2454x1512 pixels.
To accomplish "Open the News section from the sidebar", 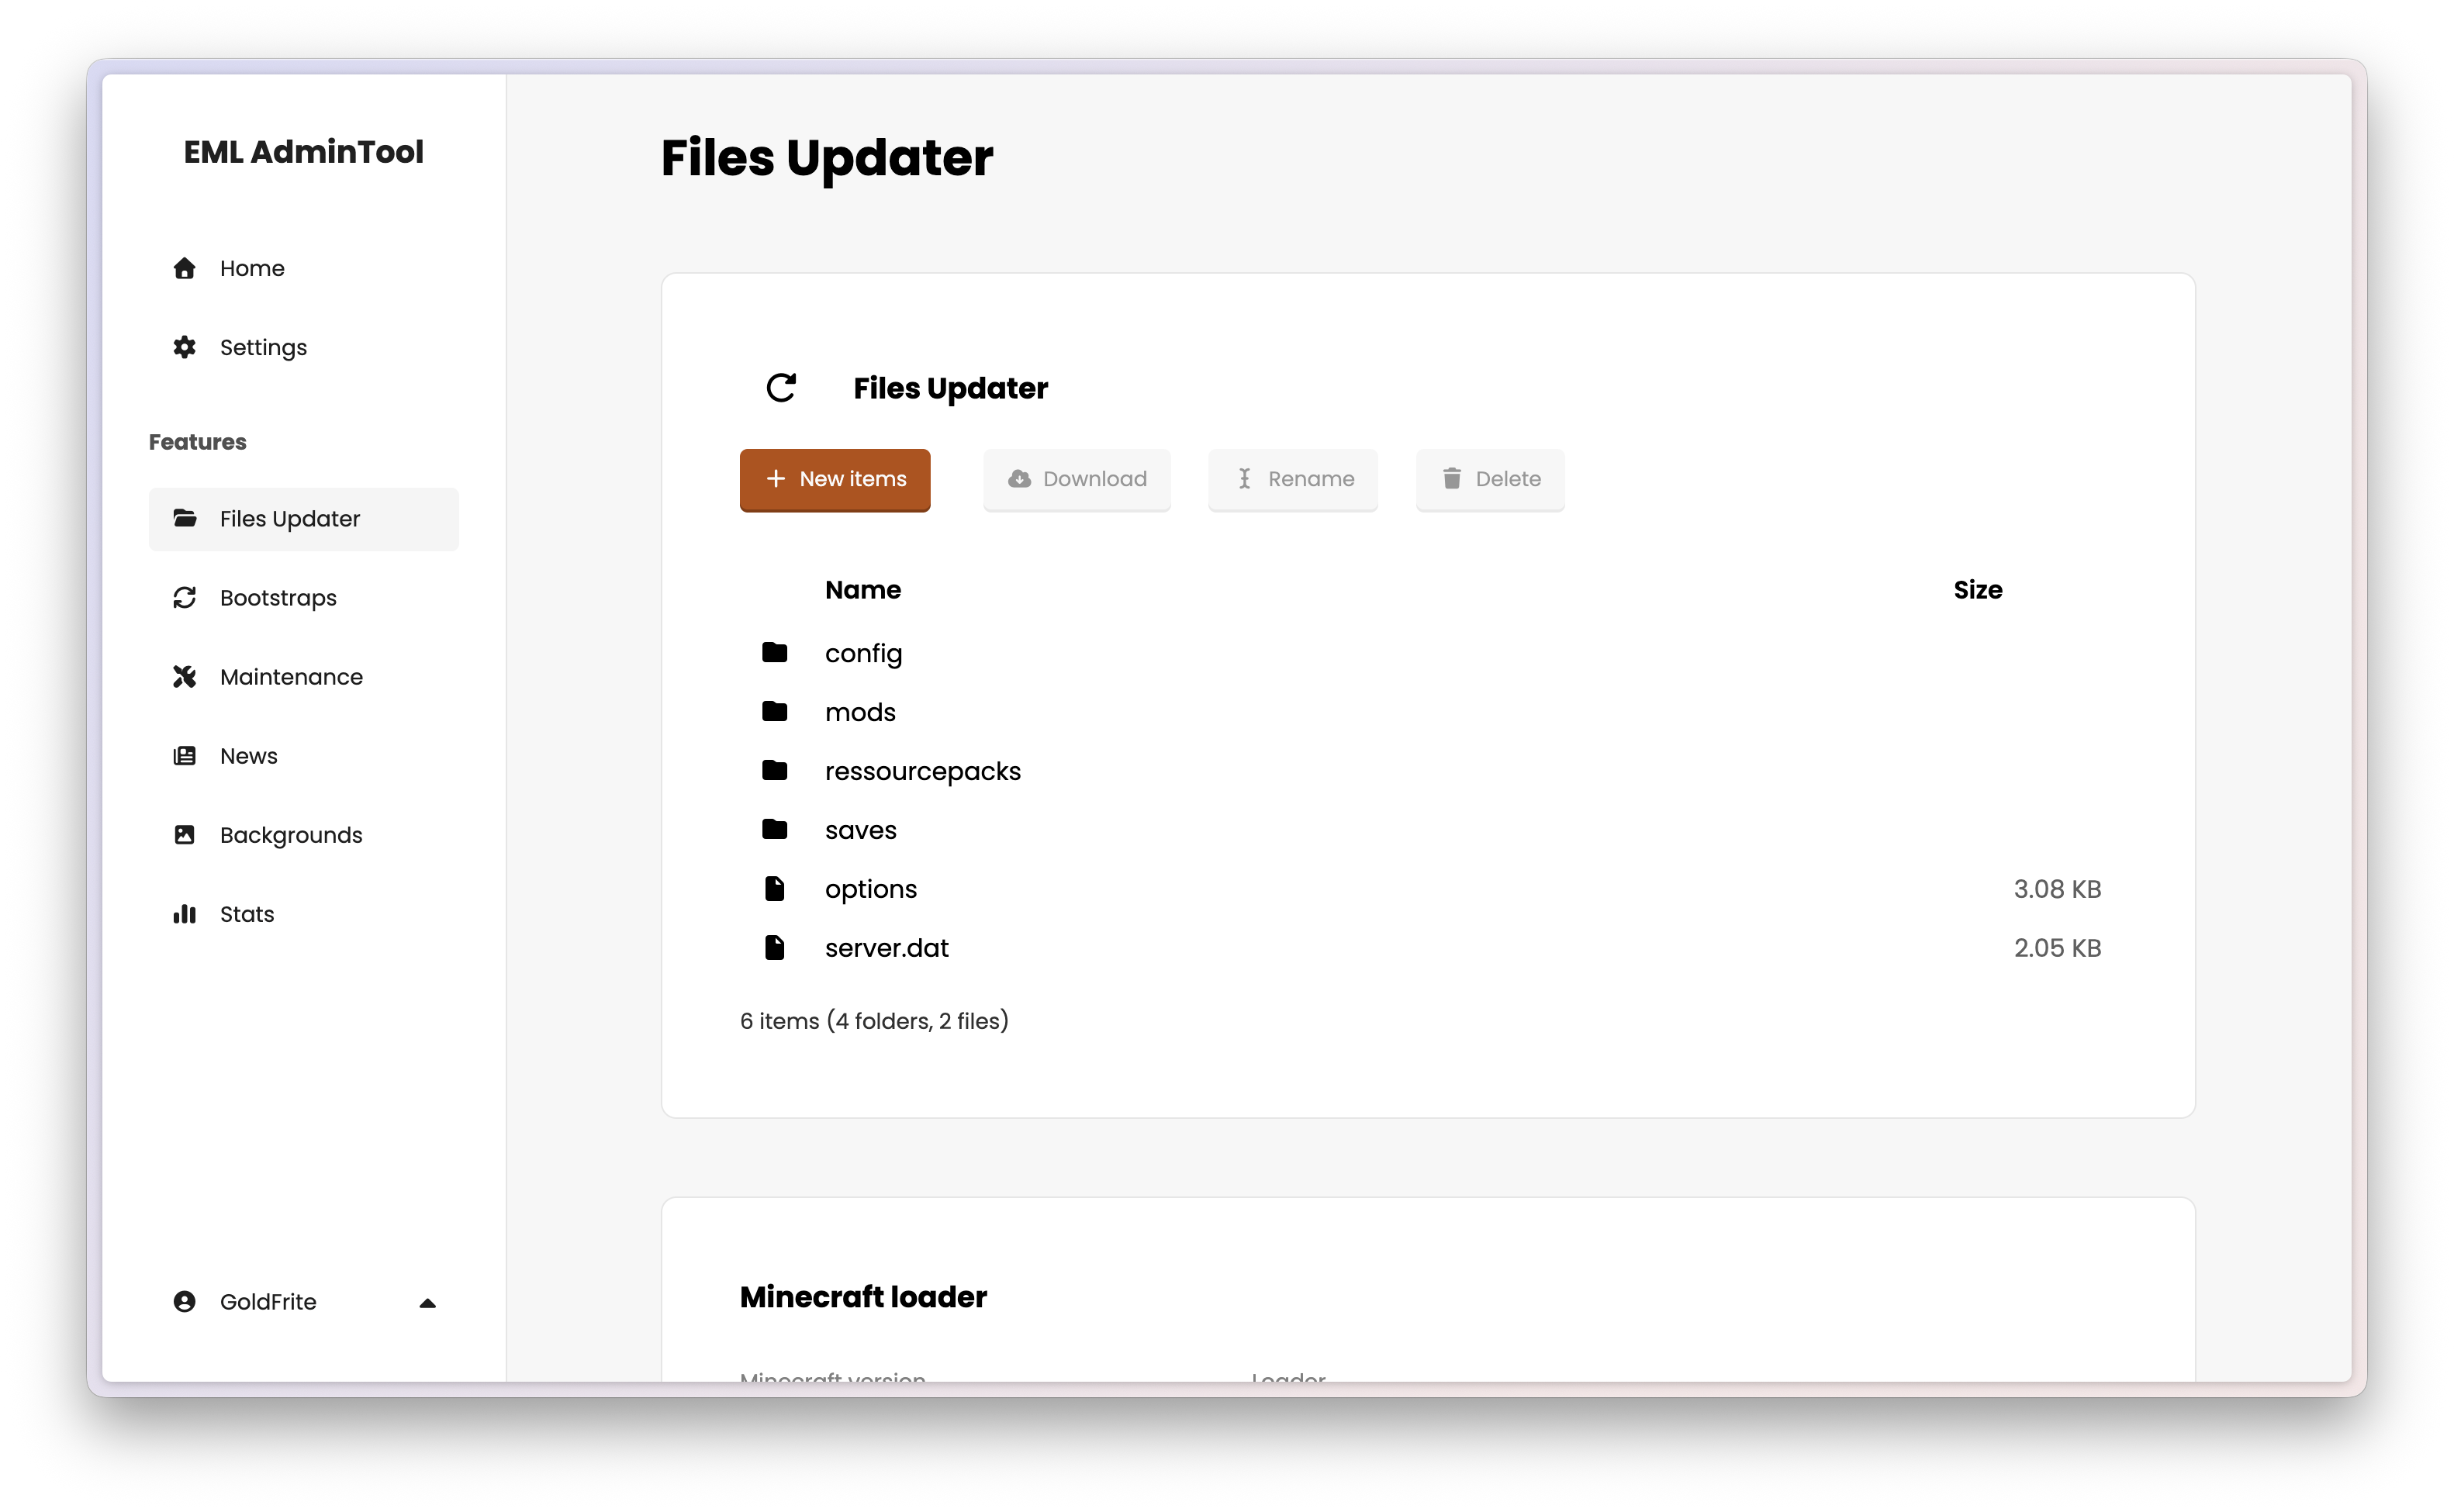I will [248, 755].
